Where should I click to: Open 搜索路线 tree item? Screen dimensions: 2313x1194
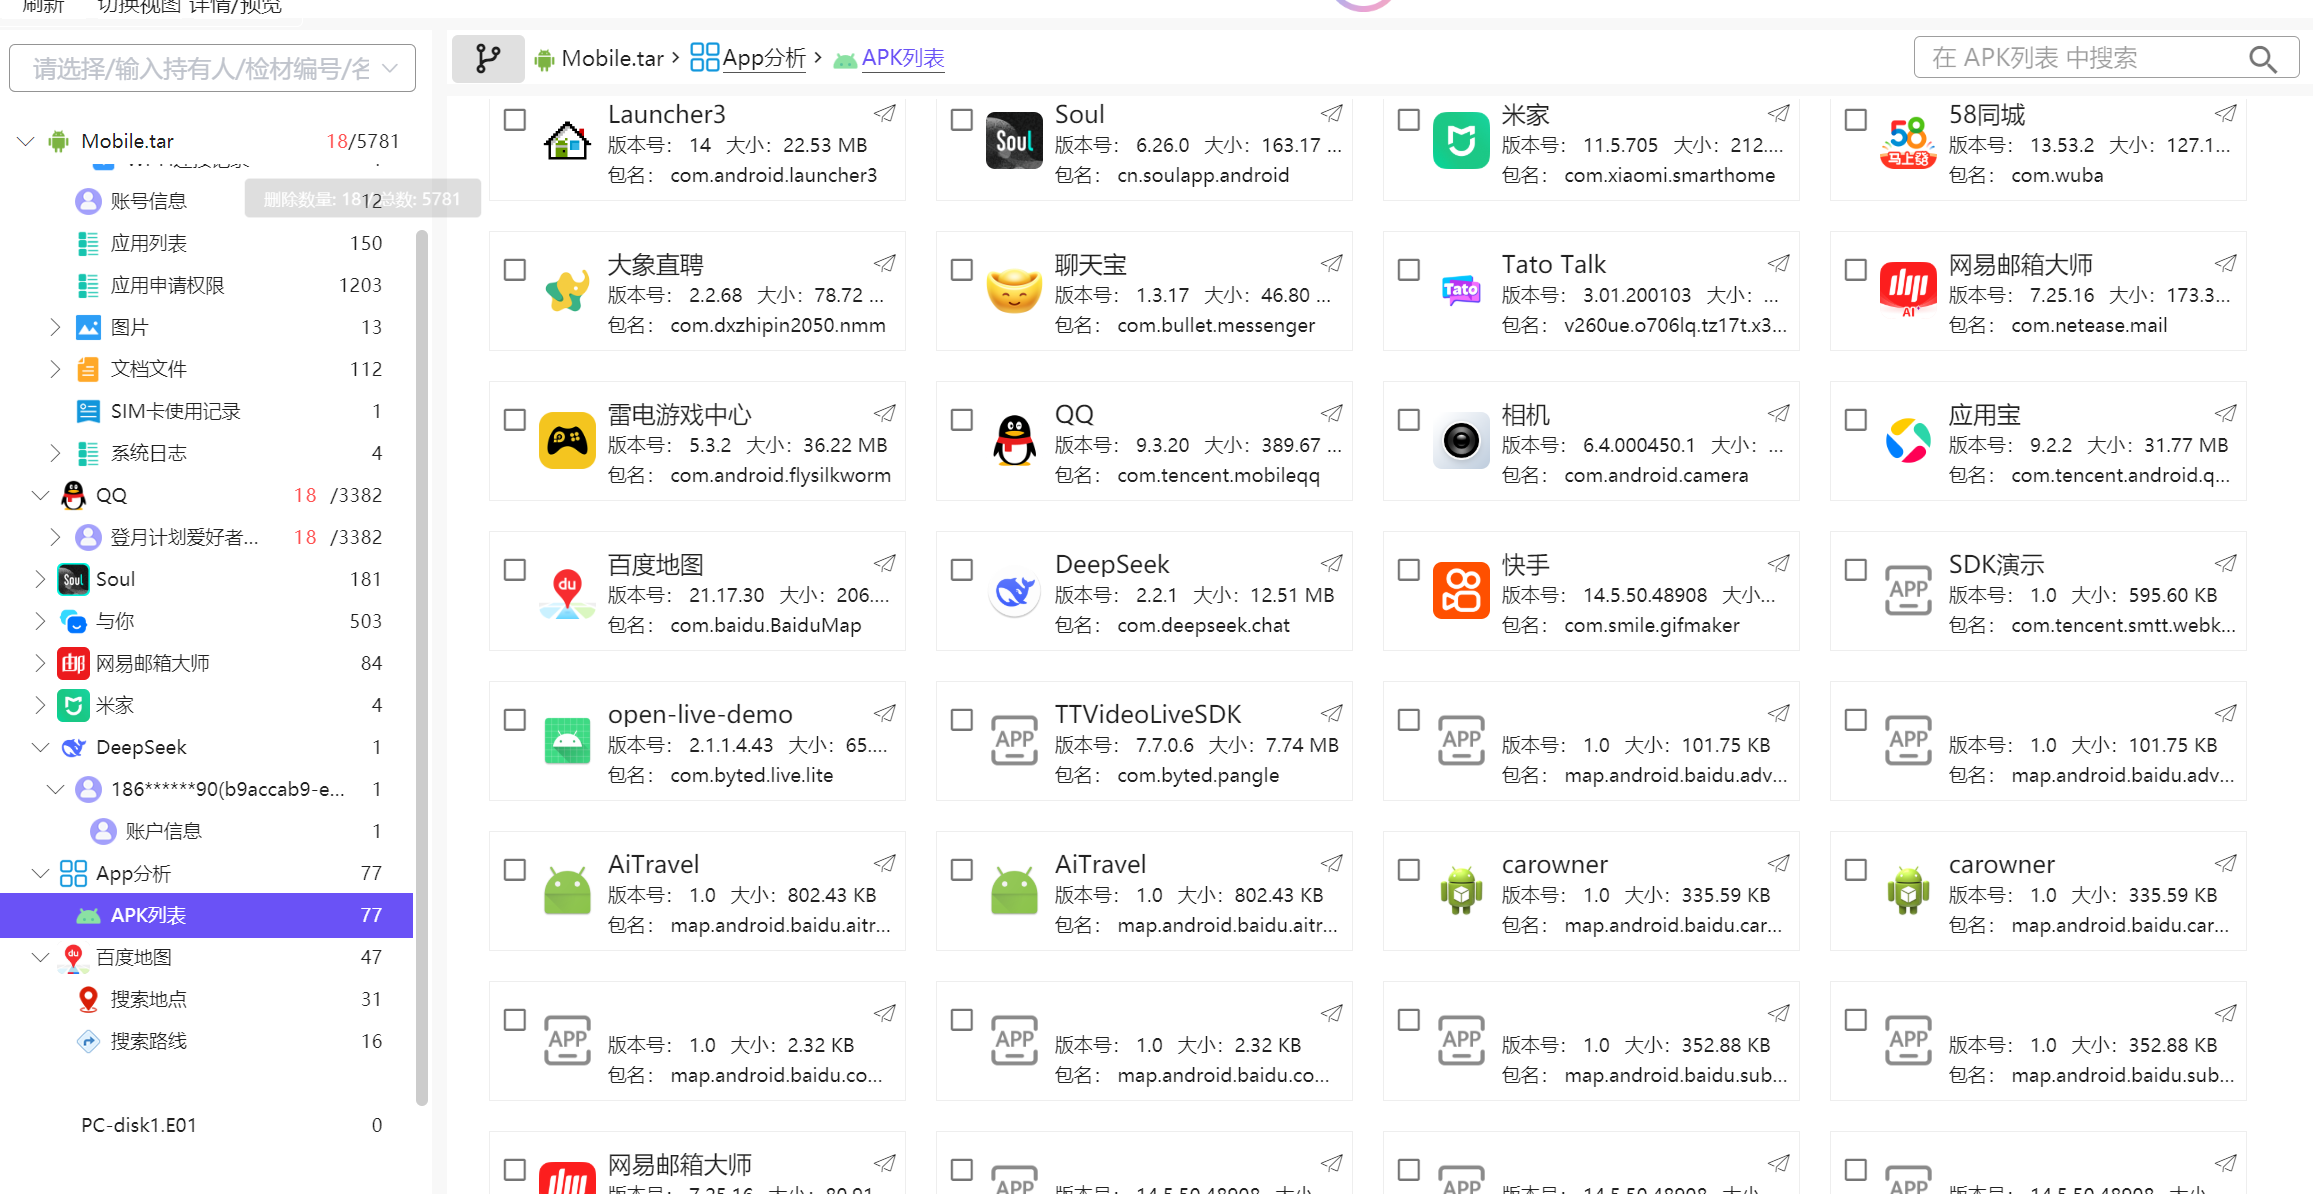coord(148,1041)
